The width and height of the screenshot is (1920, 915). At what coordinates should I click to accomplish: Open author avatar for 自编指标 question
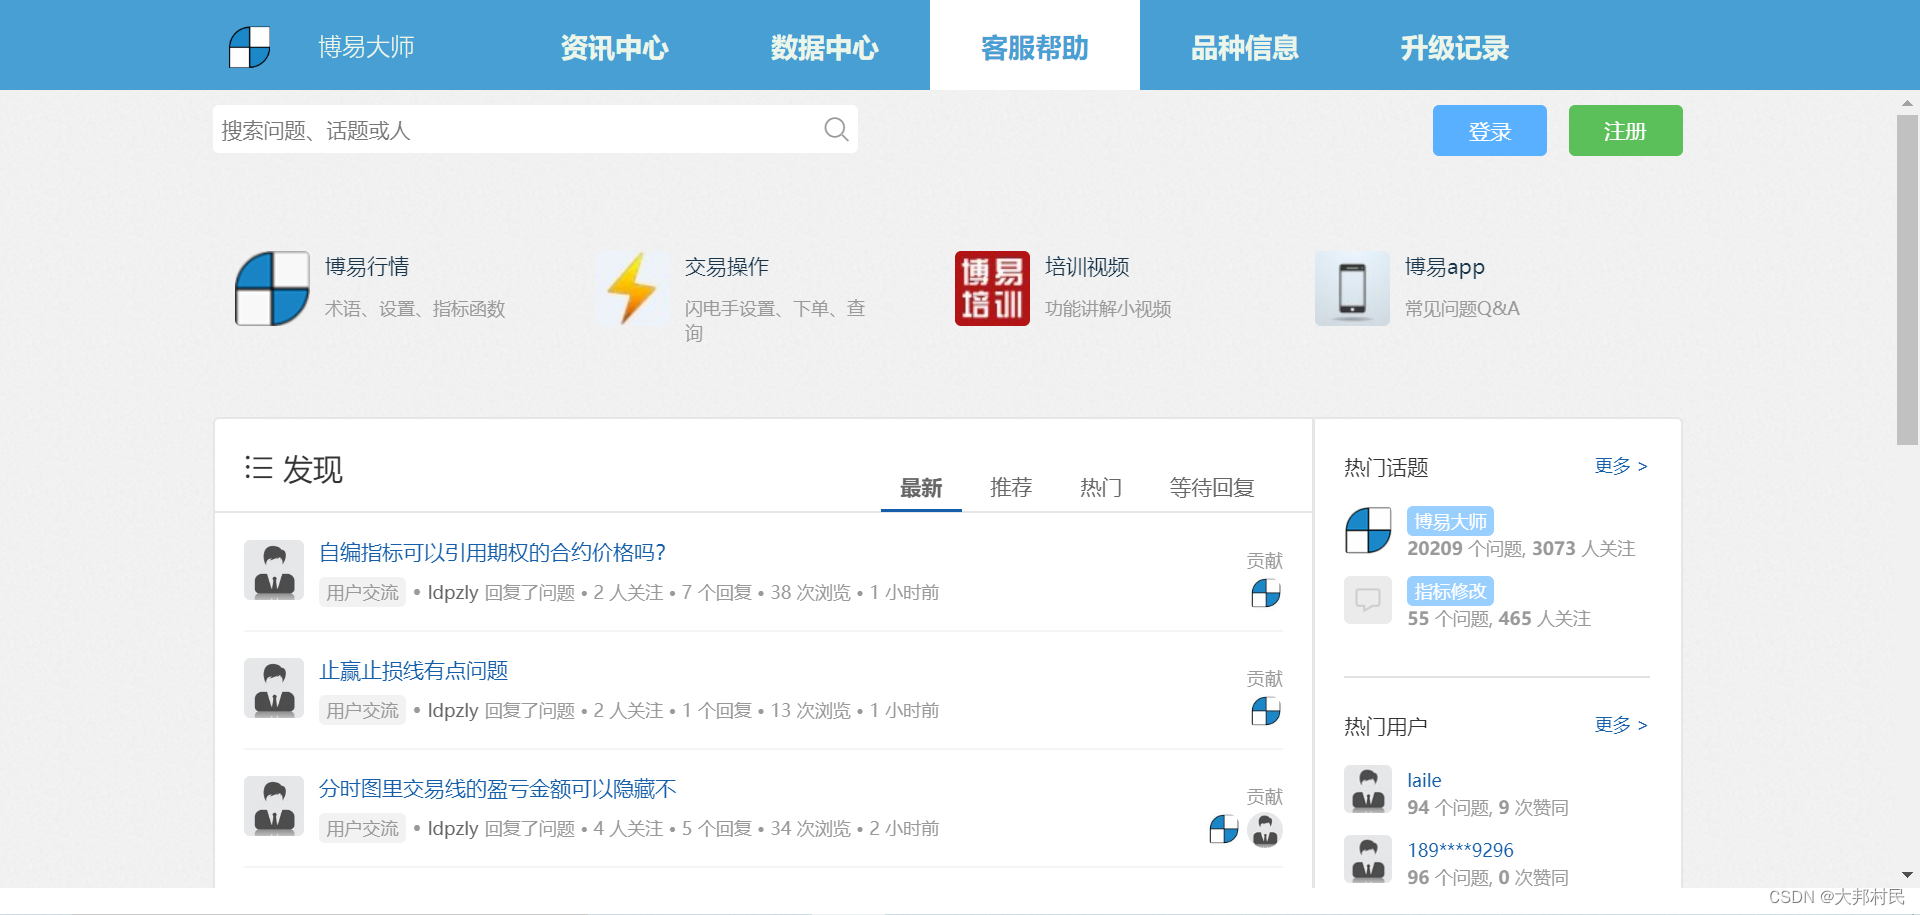[x=274, y=570]
